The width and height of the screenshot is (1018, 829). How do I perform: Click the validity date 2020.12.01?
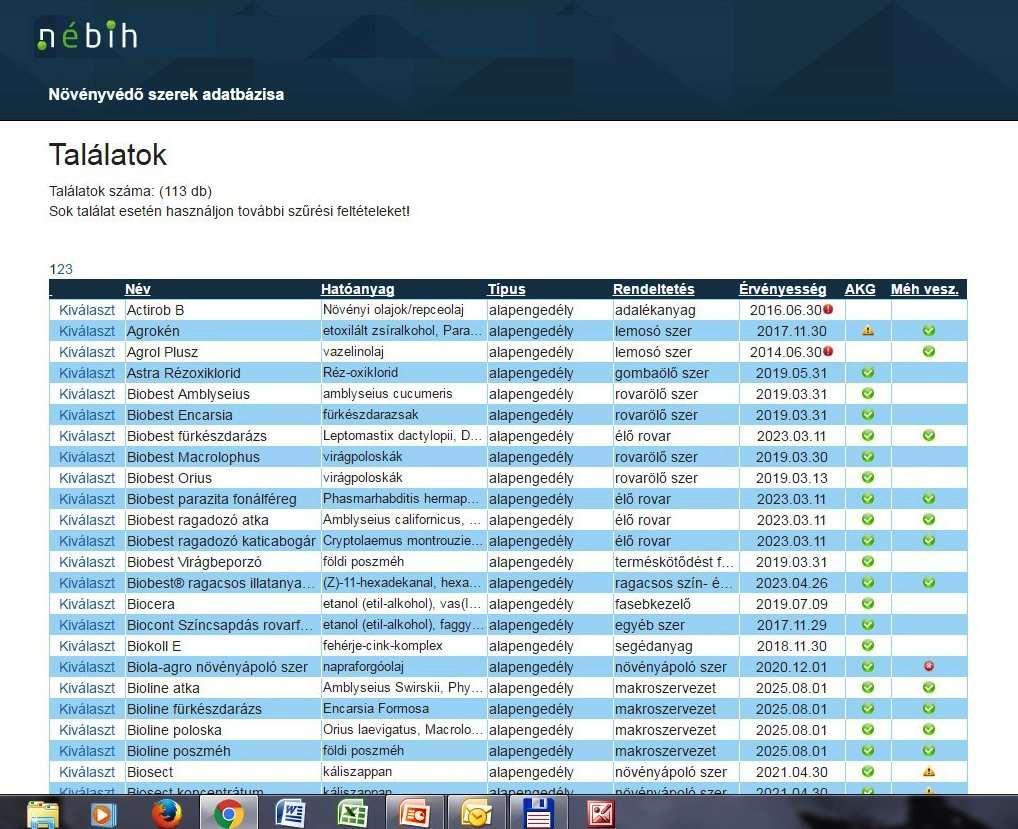click(x=791, y=667)
